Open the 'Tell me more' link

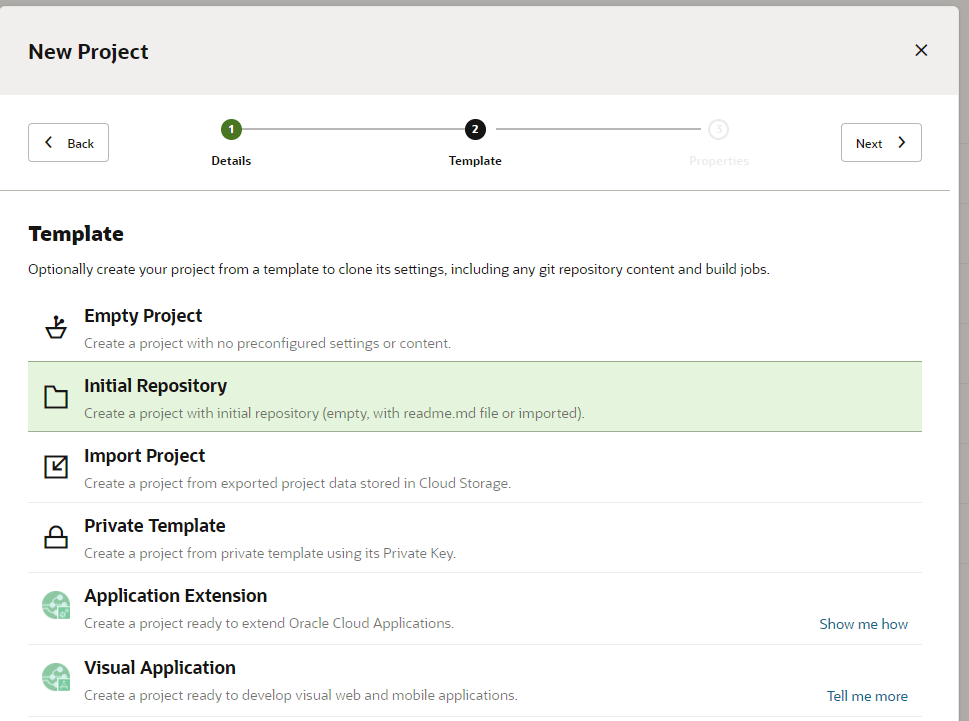(x=867, y=696)
